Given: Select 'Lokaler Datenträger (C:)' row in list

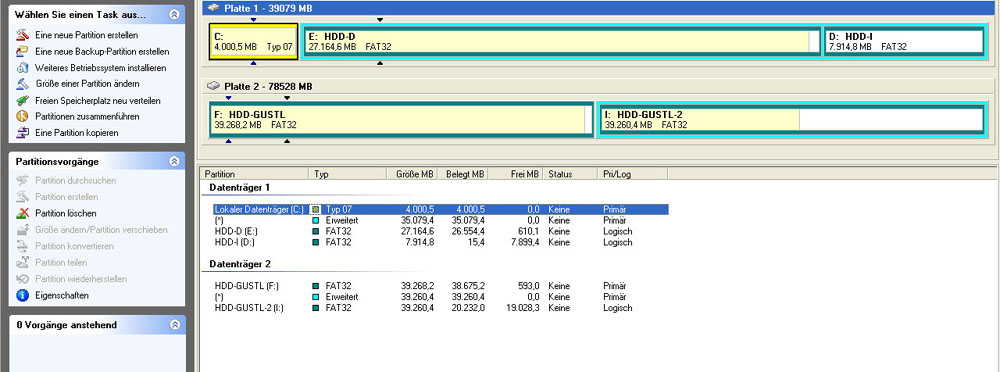Looking at the screenshot, I should click(x=440, y=209).
